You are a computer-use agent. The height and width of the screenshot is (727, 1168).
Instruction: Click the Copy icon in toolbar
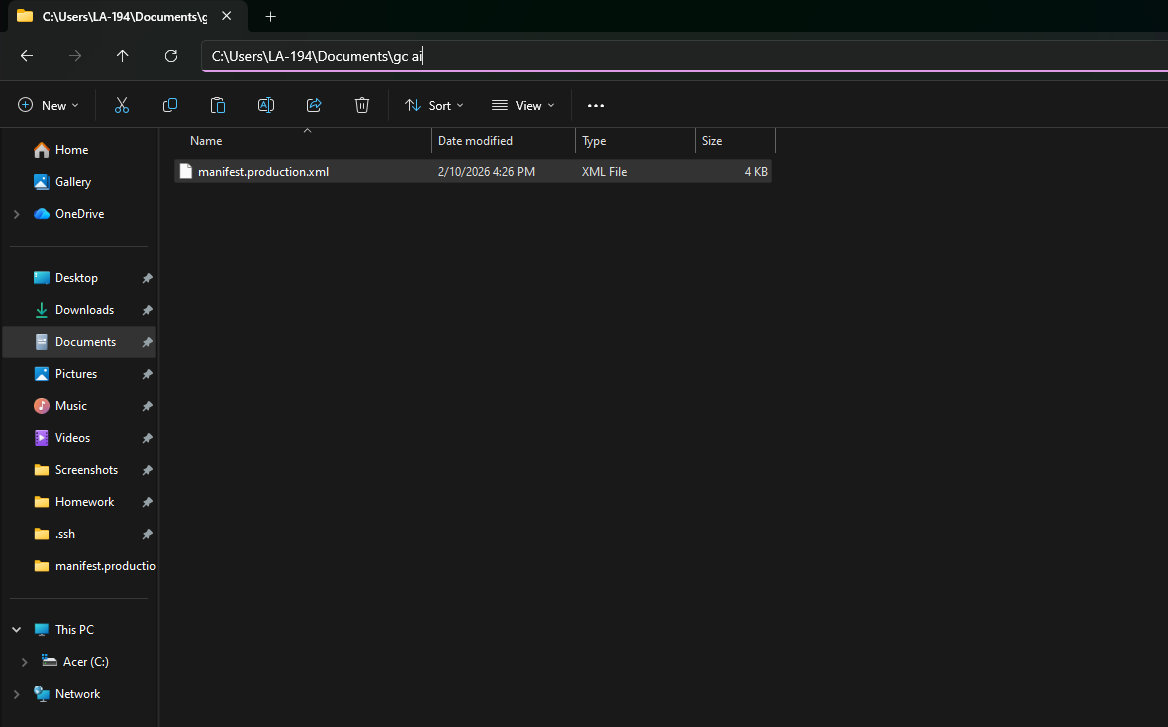(170, 105)
